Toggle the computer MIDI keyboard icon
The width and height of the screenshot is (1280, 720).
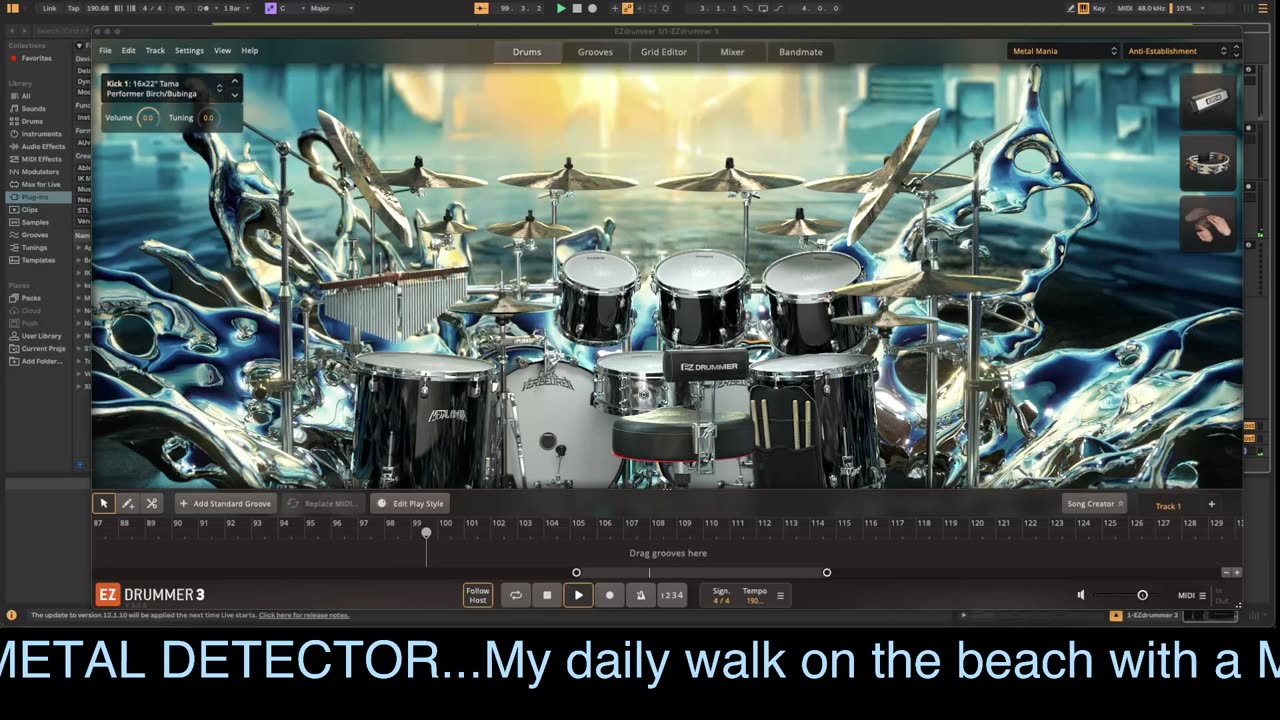point(1083,8)
